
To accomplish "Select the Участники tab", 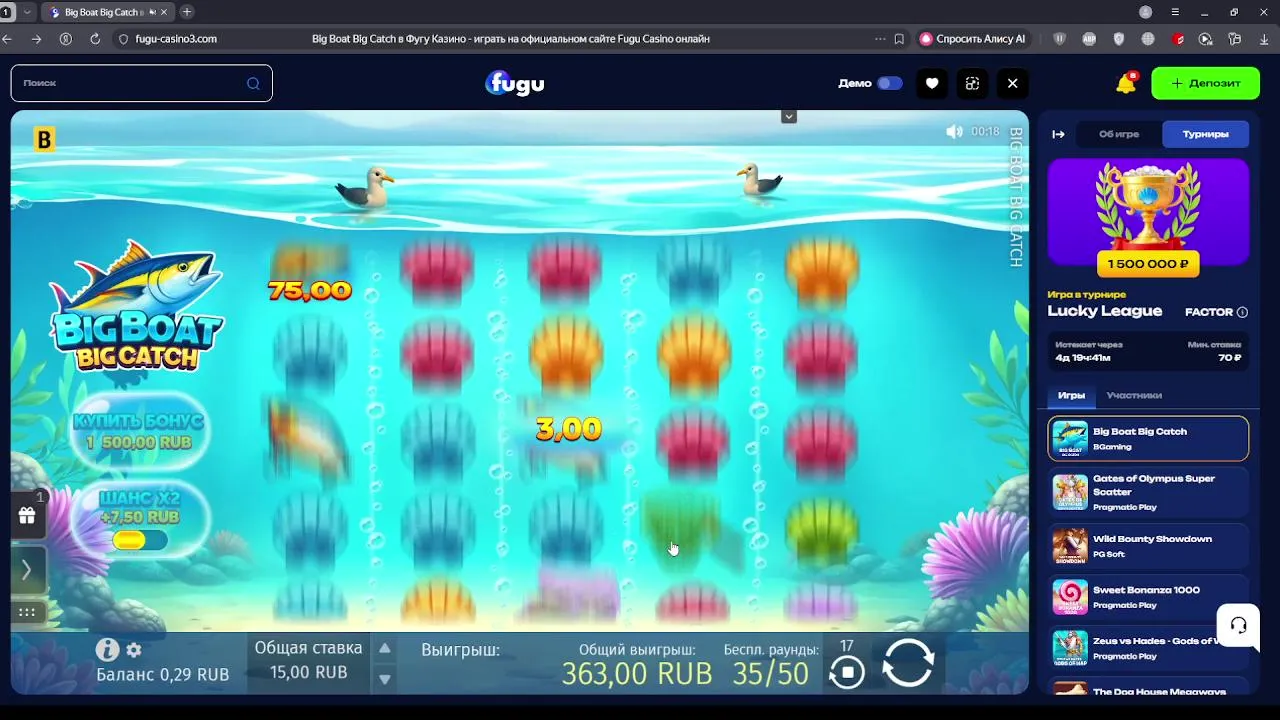I will 1134,395.
